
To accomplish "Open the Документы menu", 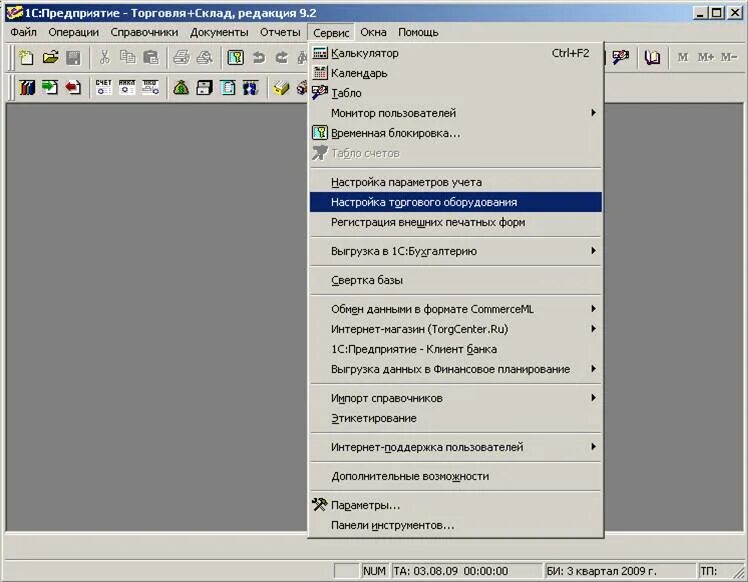I will pos(219,32).
